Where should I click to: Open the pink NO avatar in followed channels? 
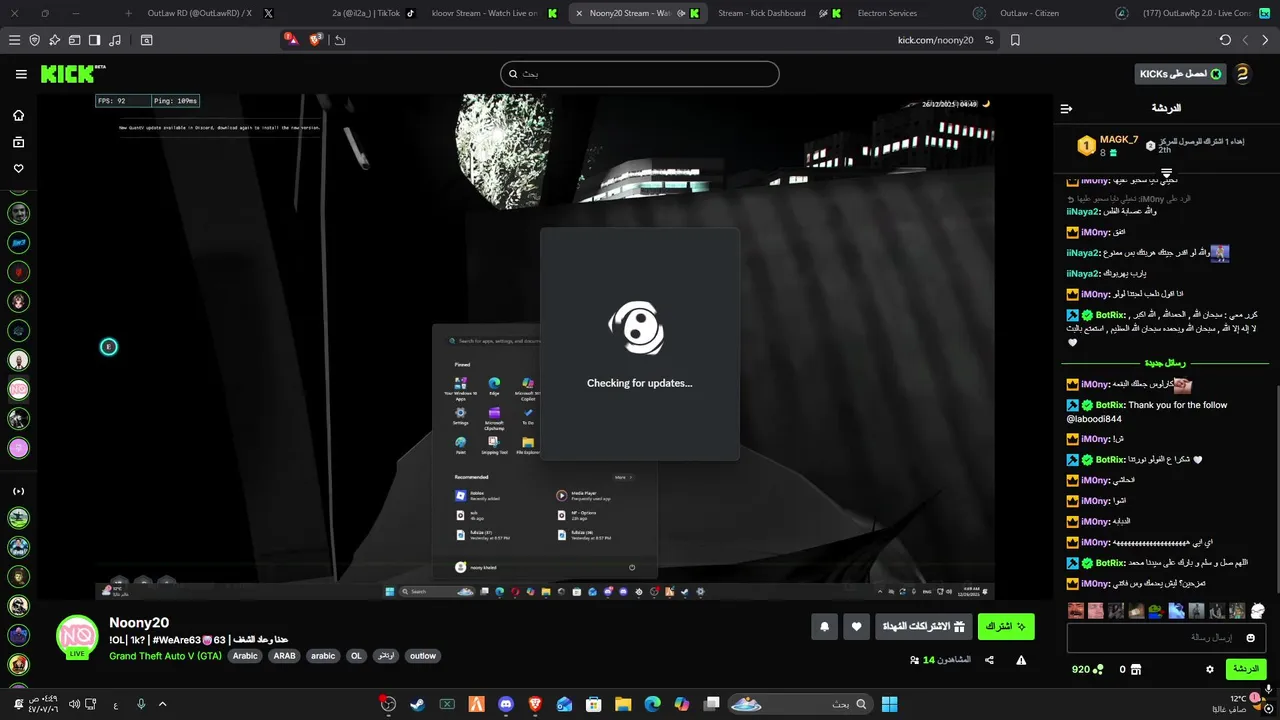[18, 389]
